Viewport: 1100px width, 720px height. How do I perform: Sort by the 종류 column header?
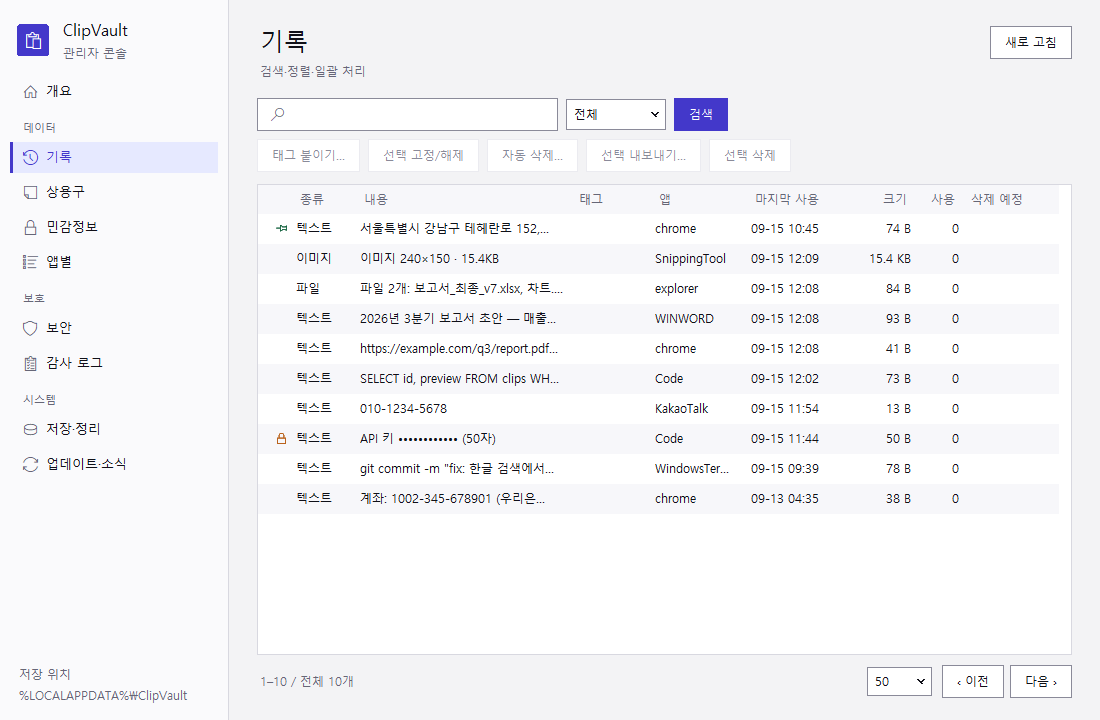tap(311, 199)
